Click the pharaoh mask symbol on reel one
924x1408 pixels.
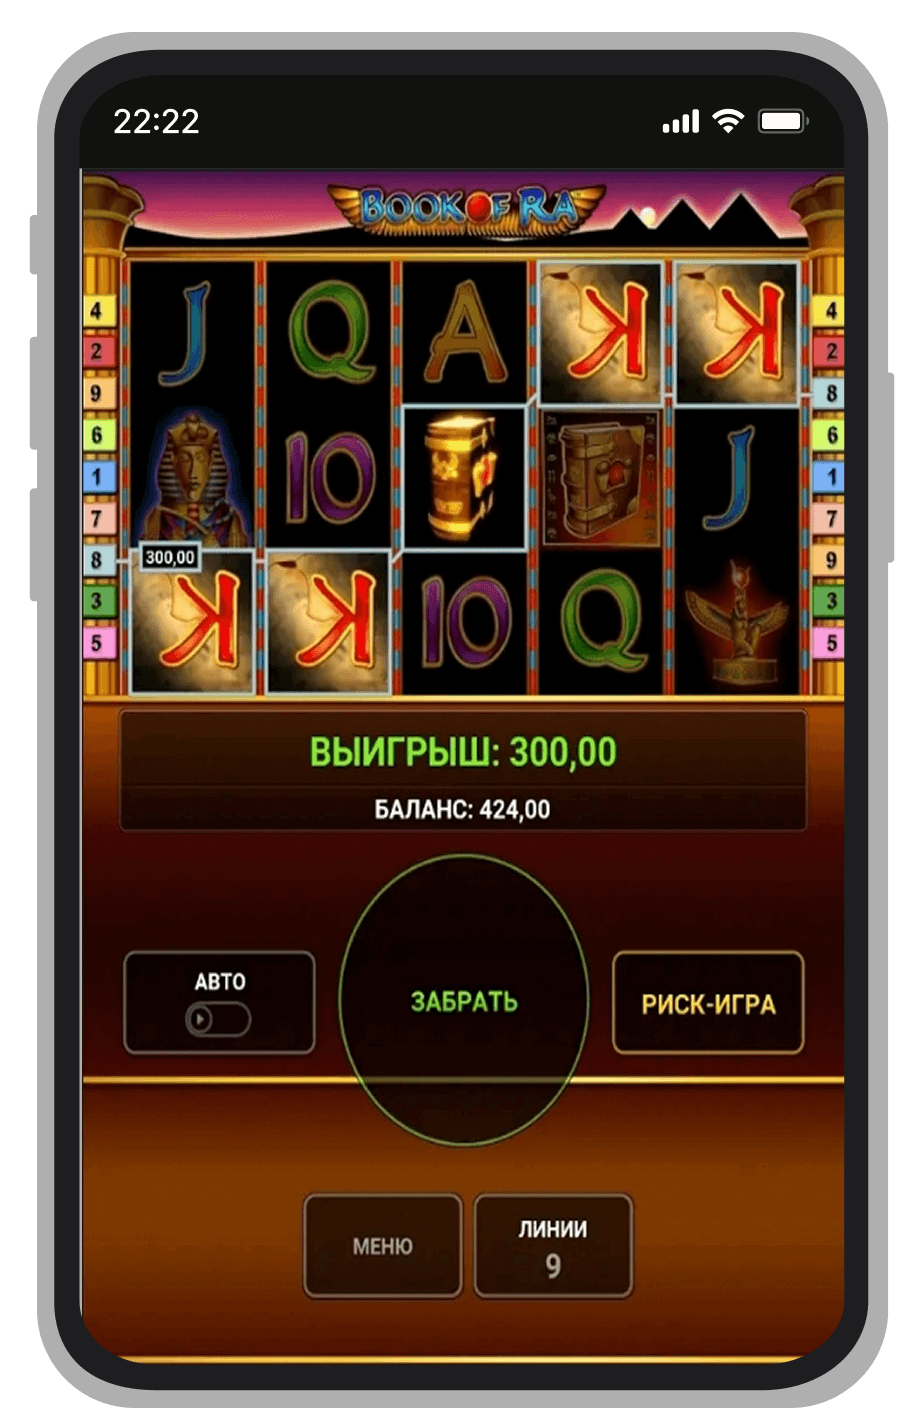[x=192, y=478]
